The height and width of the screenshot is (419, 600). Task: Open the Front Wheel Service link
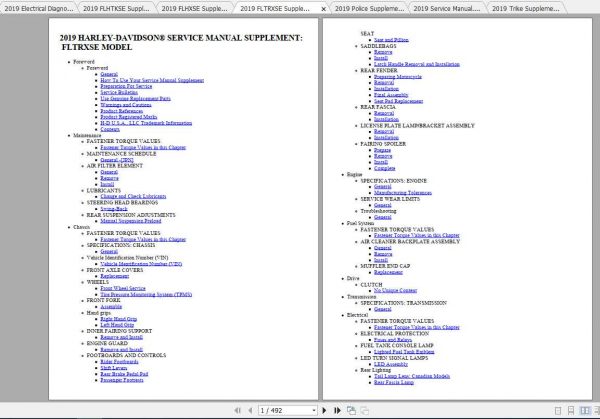123,288
